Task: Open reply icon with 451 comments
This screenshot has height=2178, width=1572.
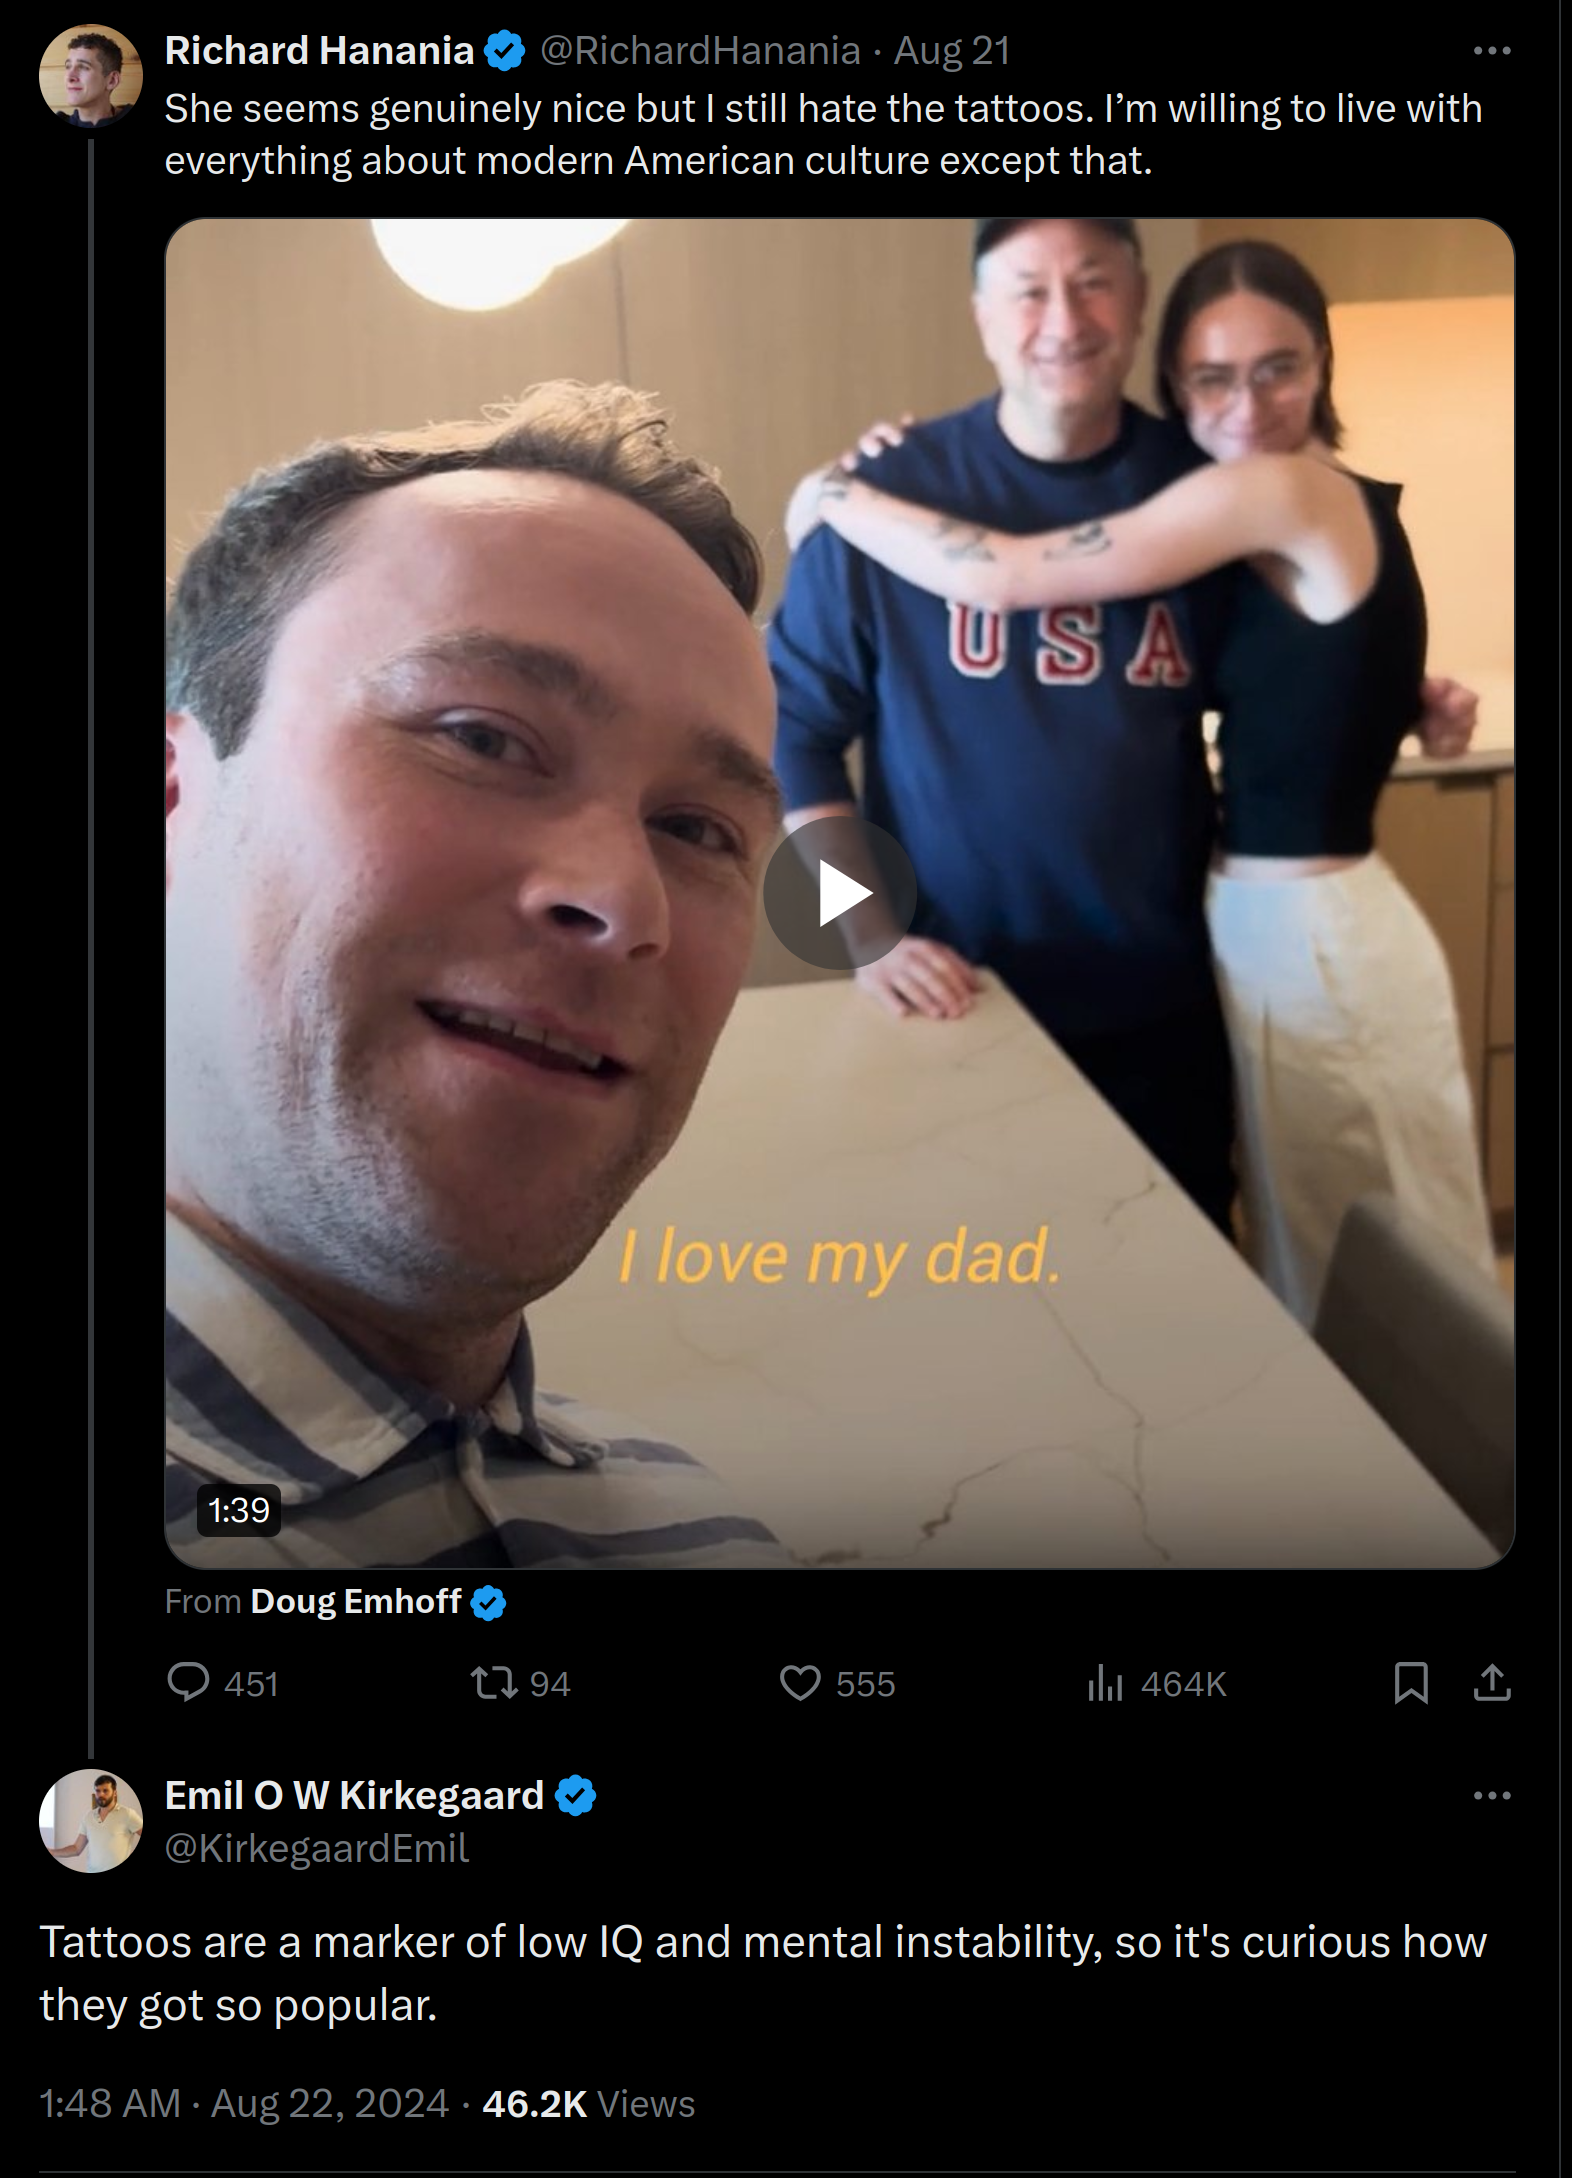Action: coord(187,1683)
